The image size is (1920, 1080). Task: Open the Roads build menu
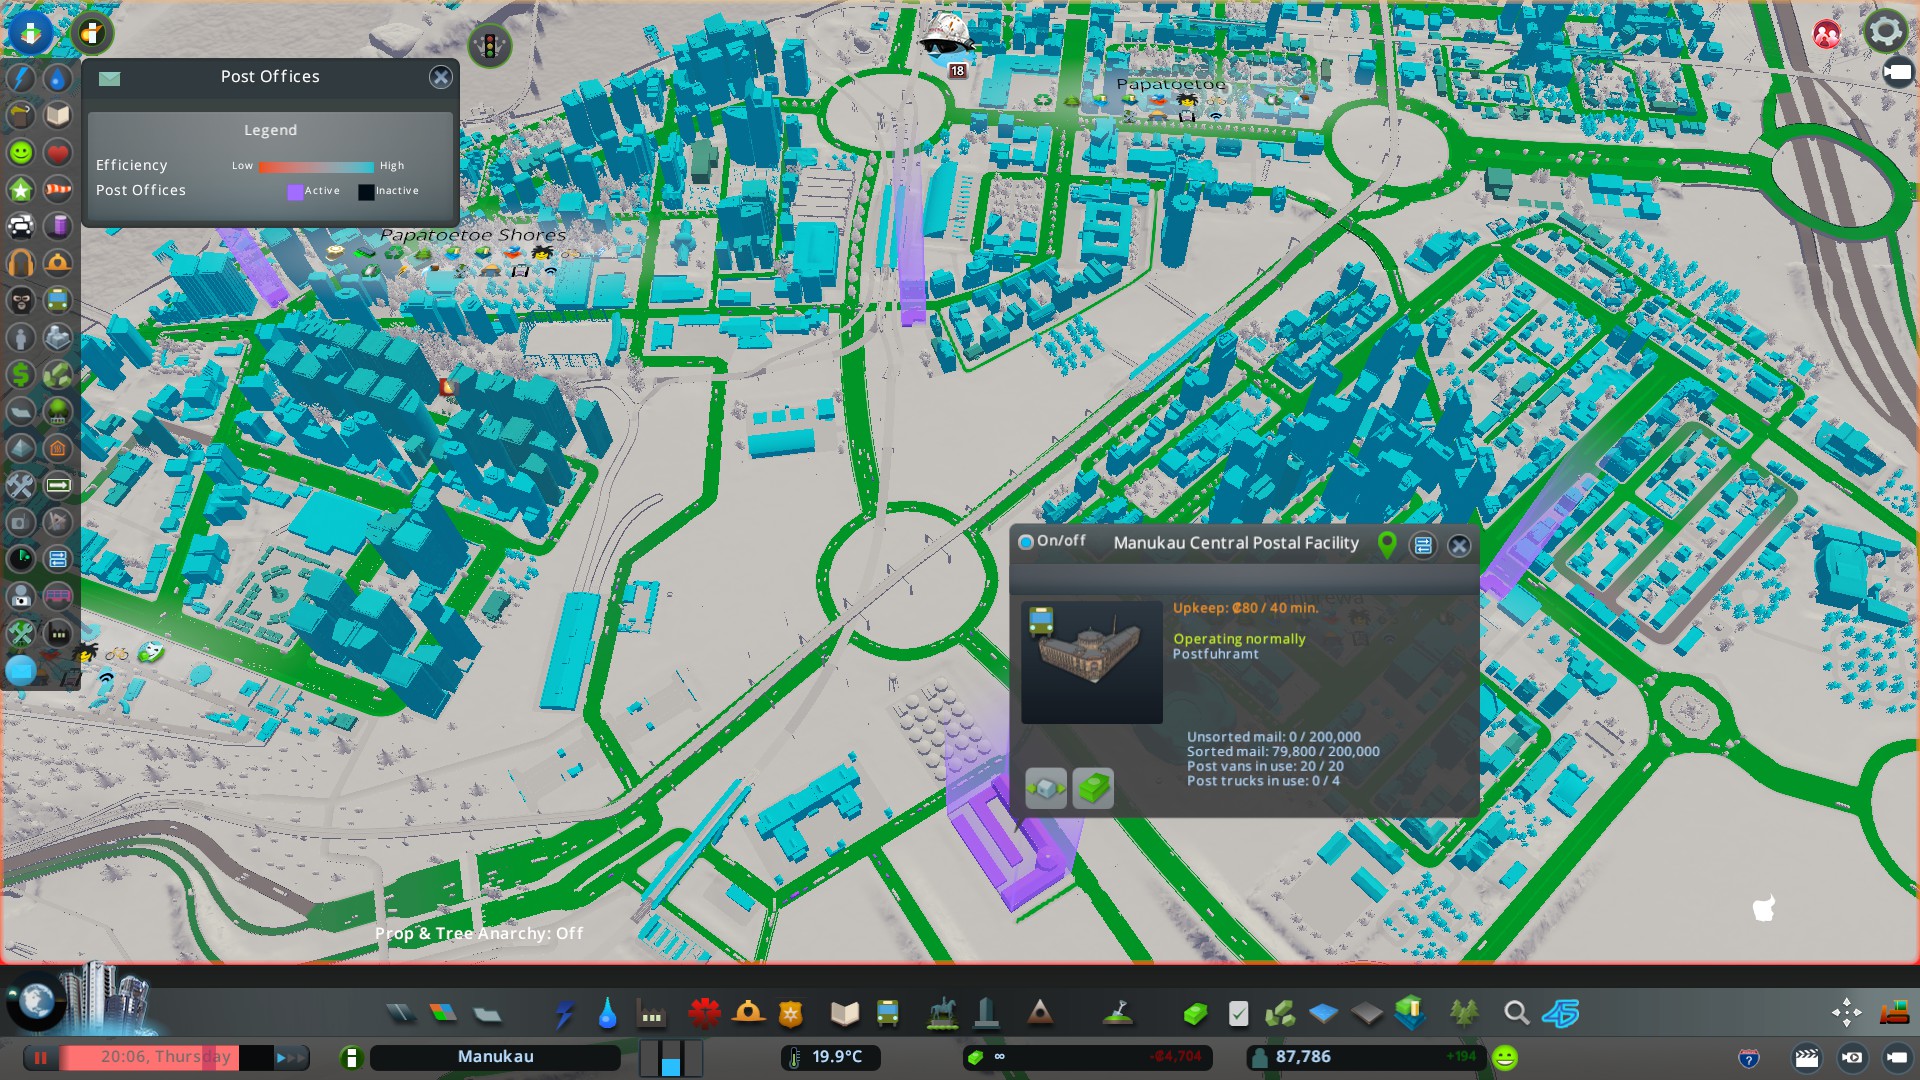coord(400,1014)
